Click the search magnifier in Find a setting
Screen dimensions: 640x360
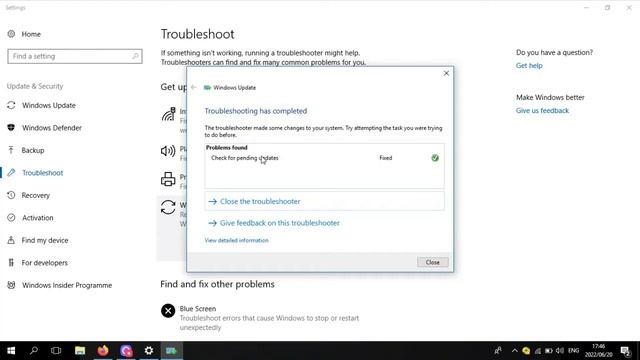point(135,56)
